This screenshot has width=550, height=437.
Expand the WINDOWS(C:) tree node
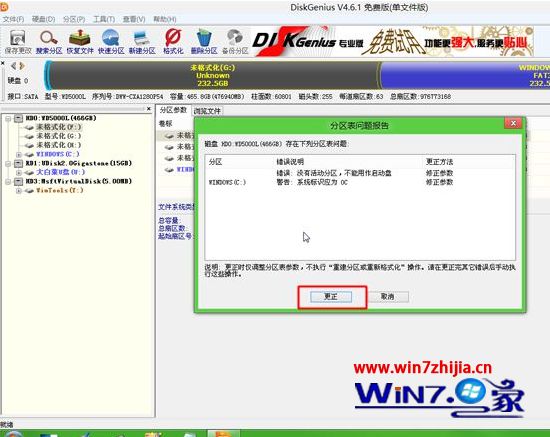[x=19, y=154]
